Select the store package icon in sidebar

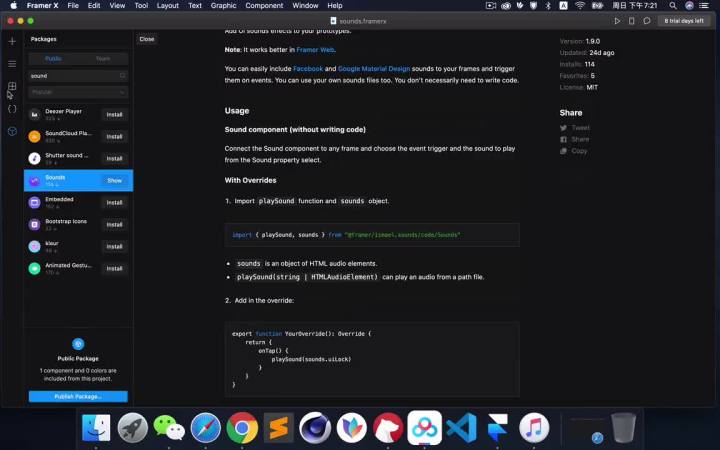tap(12, 131)
